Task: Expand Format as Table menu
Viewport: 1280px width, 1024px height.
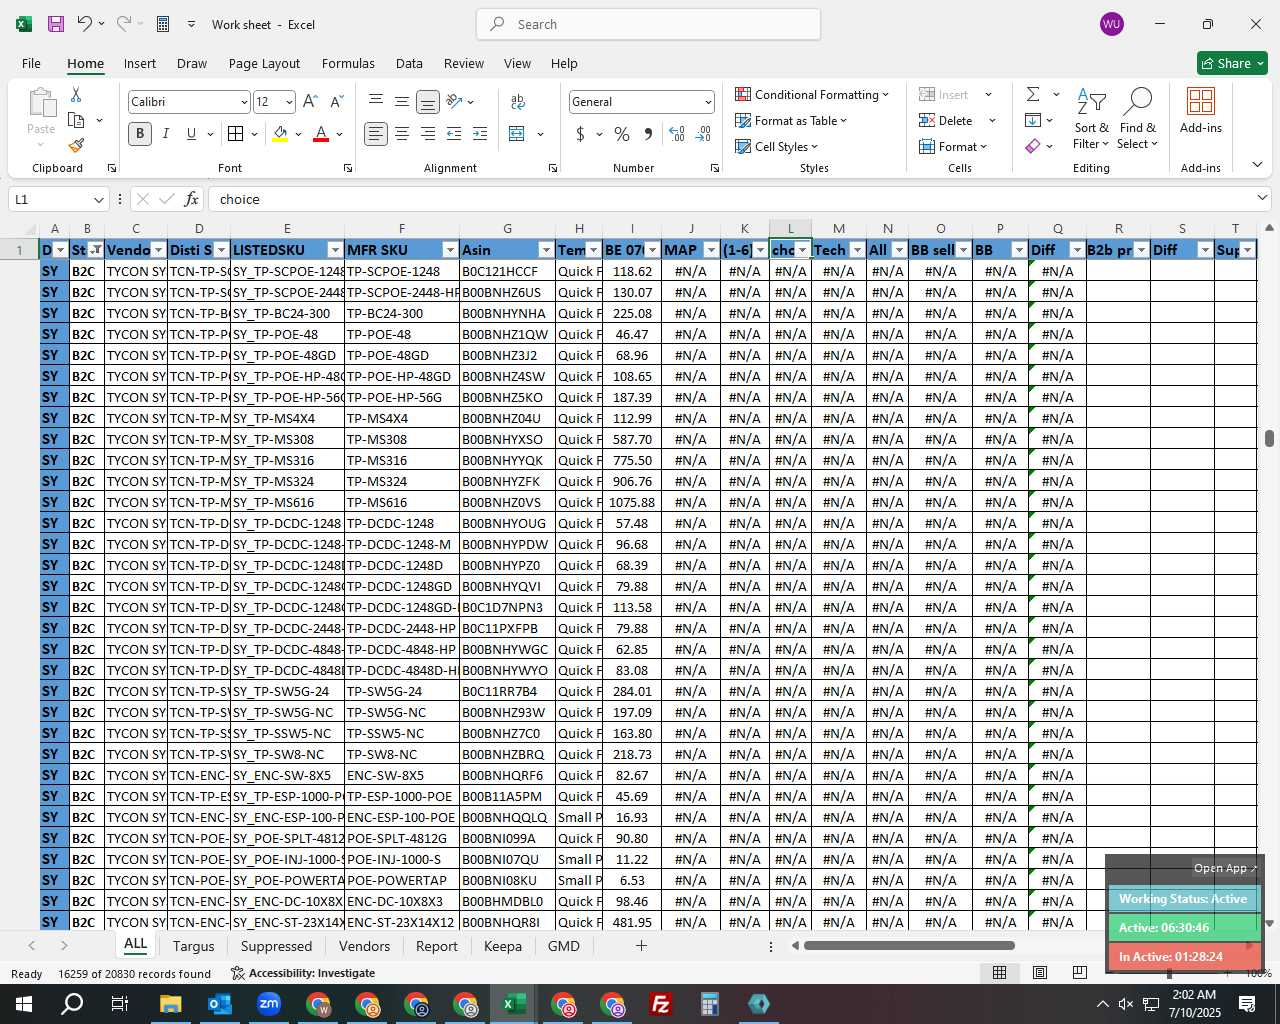Action: (x=791, y=121)
